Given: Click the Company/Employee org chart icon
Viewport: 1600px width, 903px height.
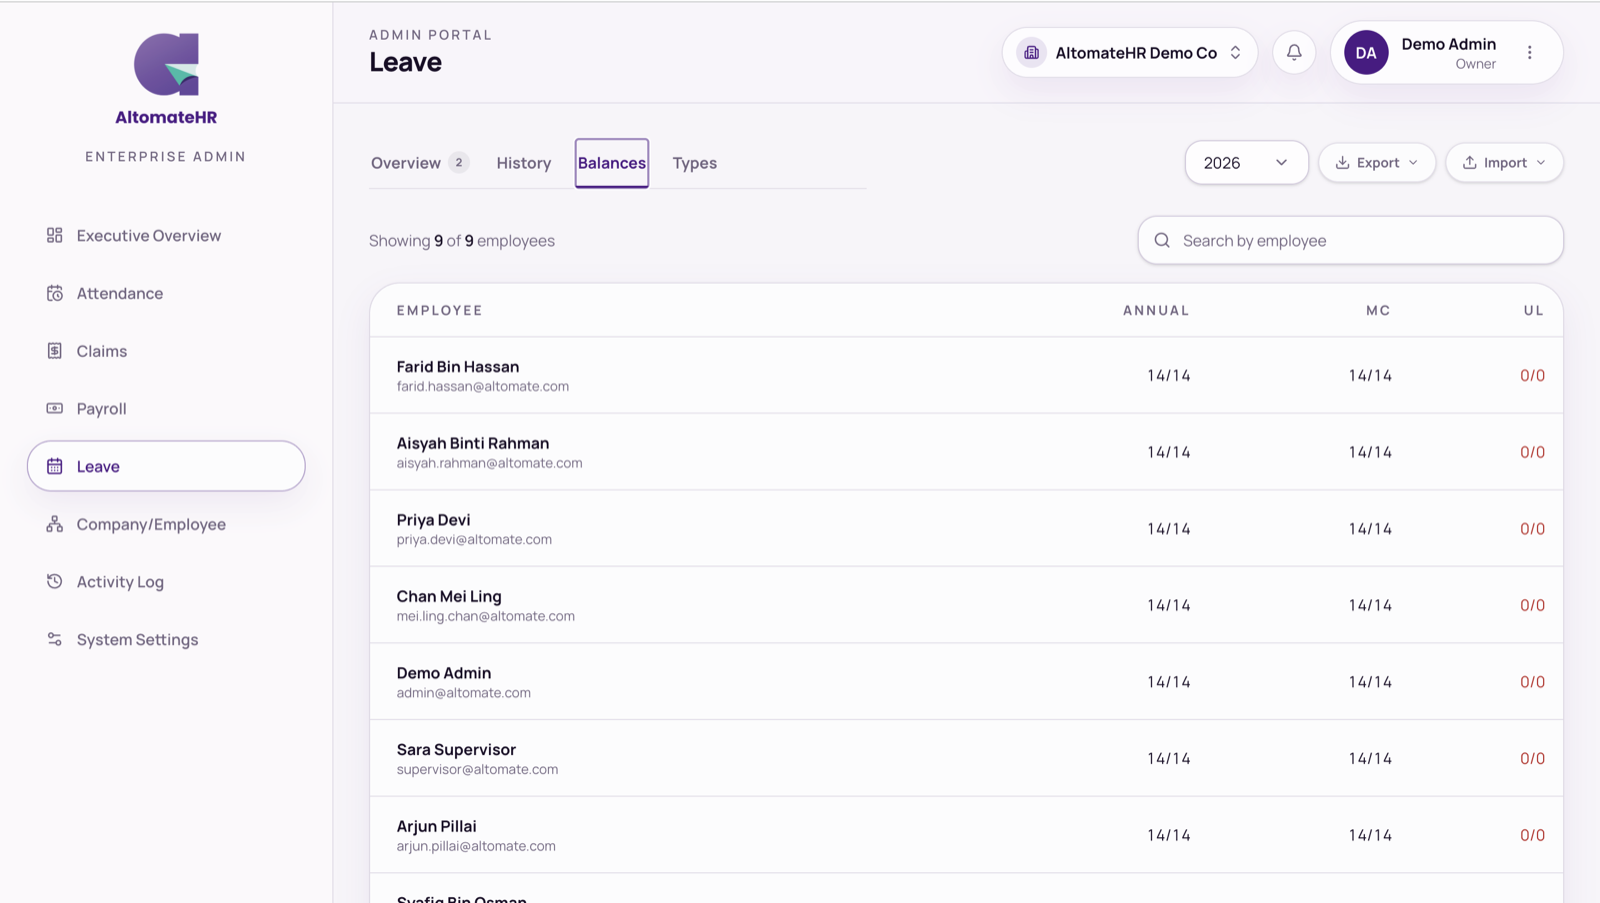Looking at the screenshot, I should click(x=55, y=524).
